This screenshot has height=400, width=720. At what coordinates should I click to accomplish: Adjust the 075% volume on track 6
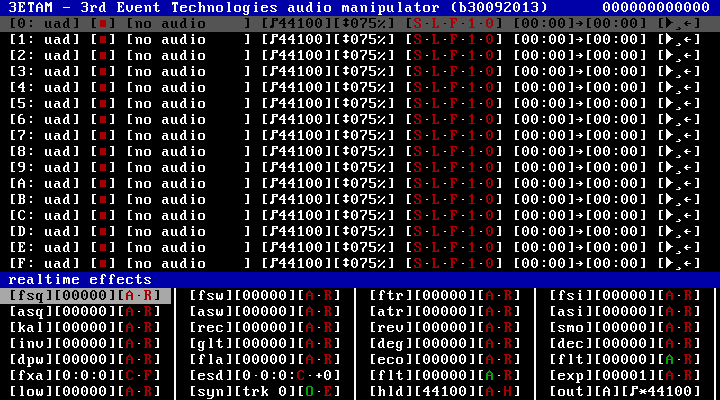[x=364, y=119]
